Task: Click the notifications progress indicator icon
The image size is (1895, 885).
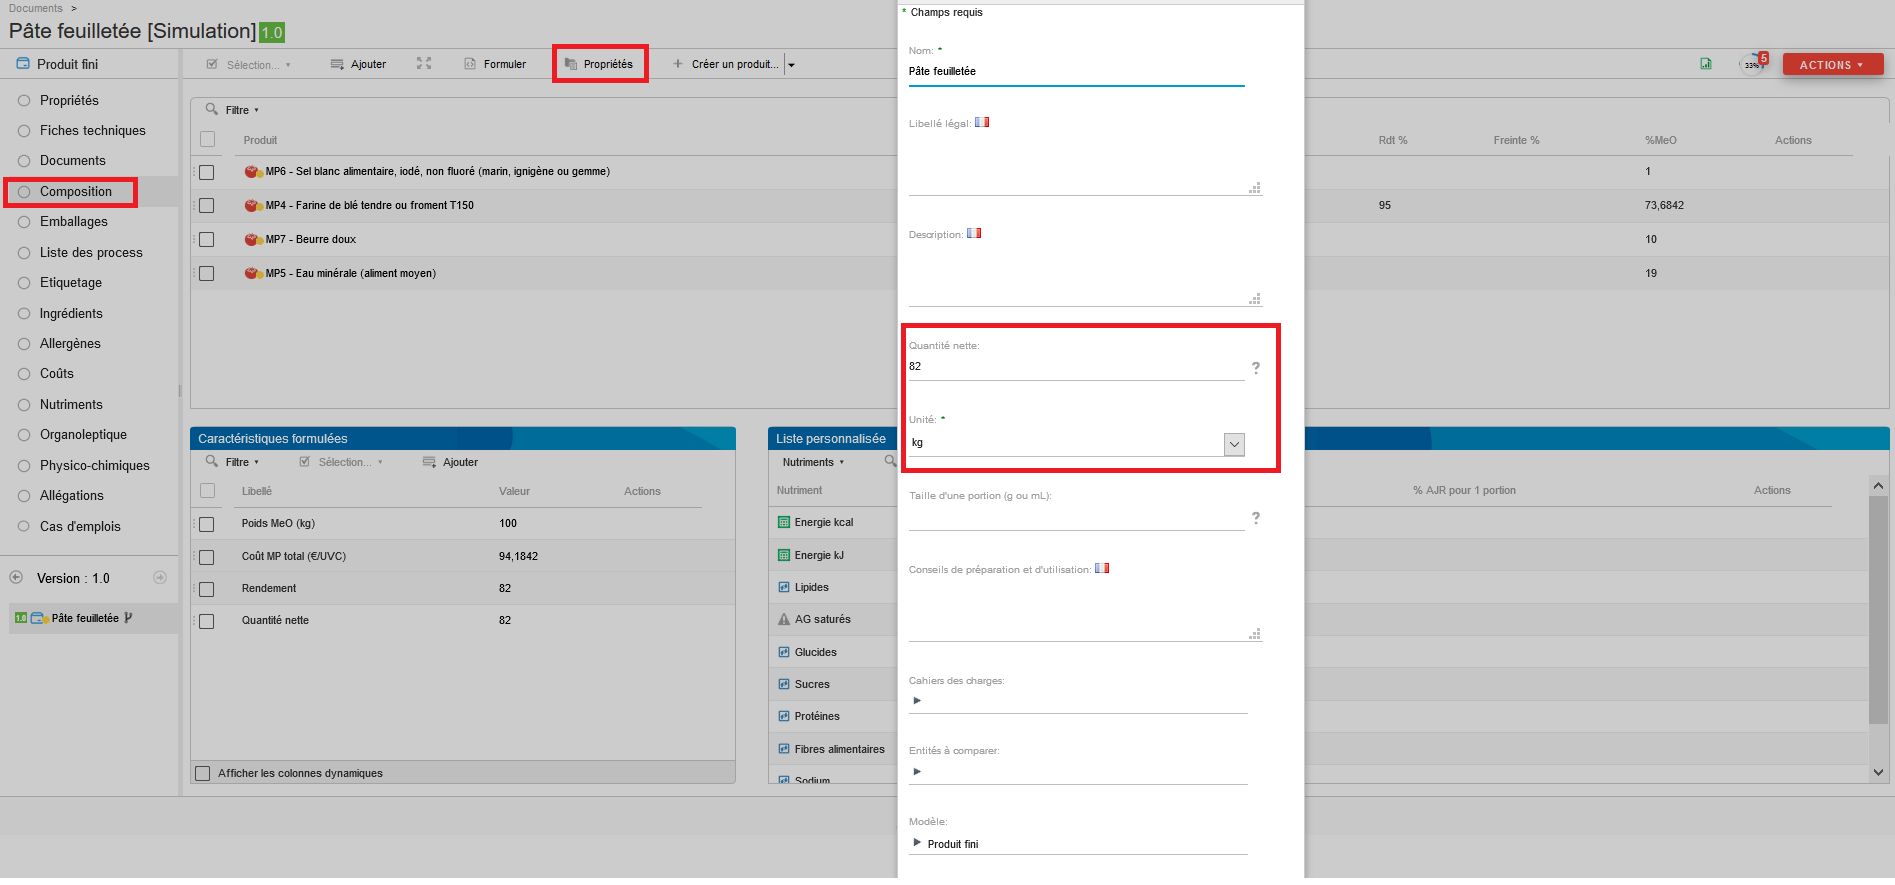Action: click(x=1752, y=64)
